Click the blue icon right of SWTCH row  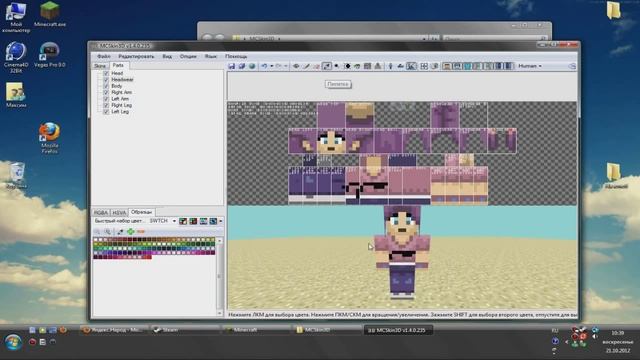tap(213, 221)
